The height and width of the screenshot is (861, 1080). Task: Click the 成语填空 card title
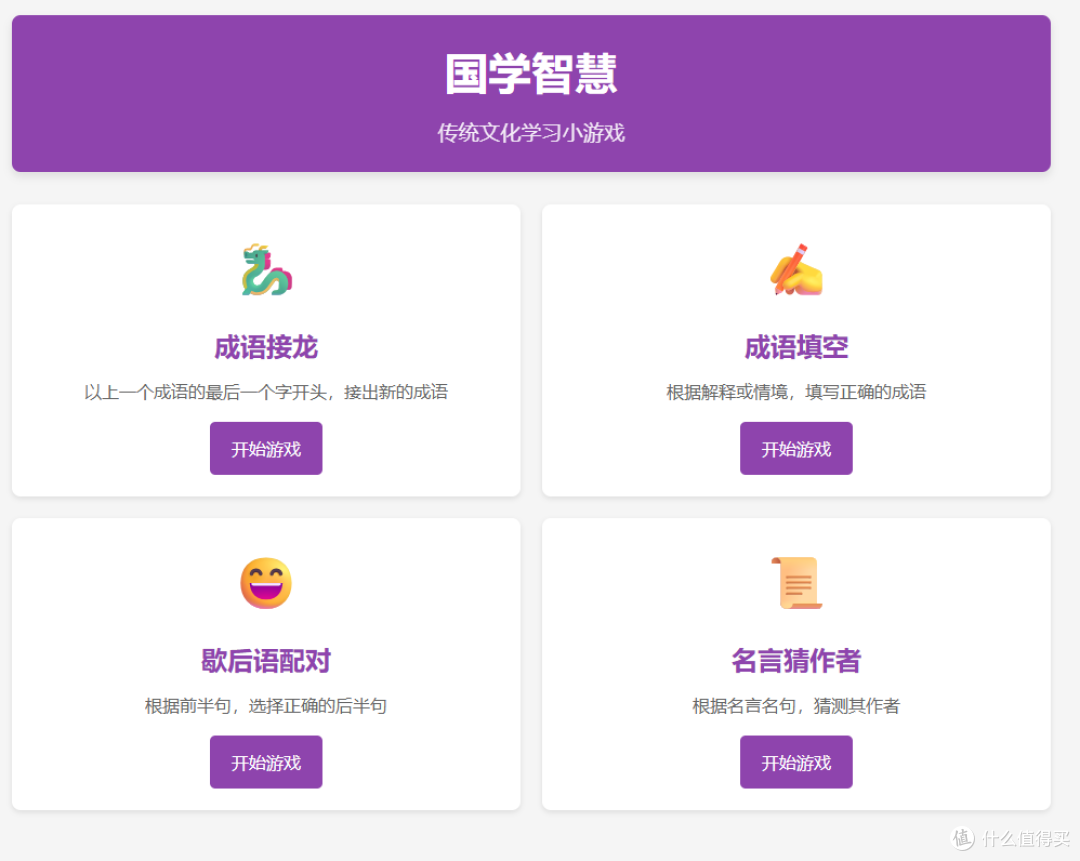click(x=796, y=347)
